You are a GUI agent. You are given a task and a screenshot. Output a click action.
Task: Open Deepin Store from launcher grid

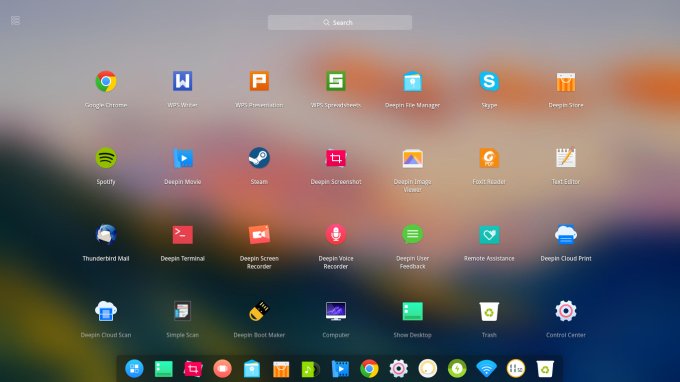566,82
